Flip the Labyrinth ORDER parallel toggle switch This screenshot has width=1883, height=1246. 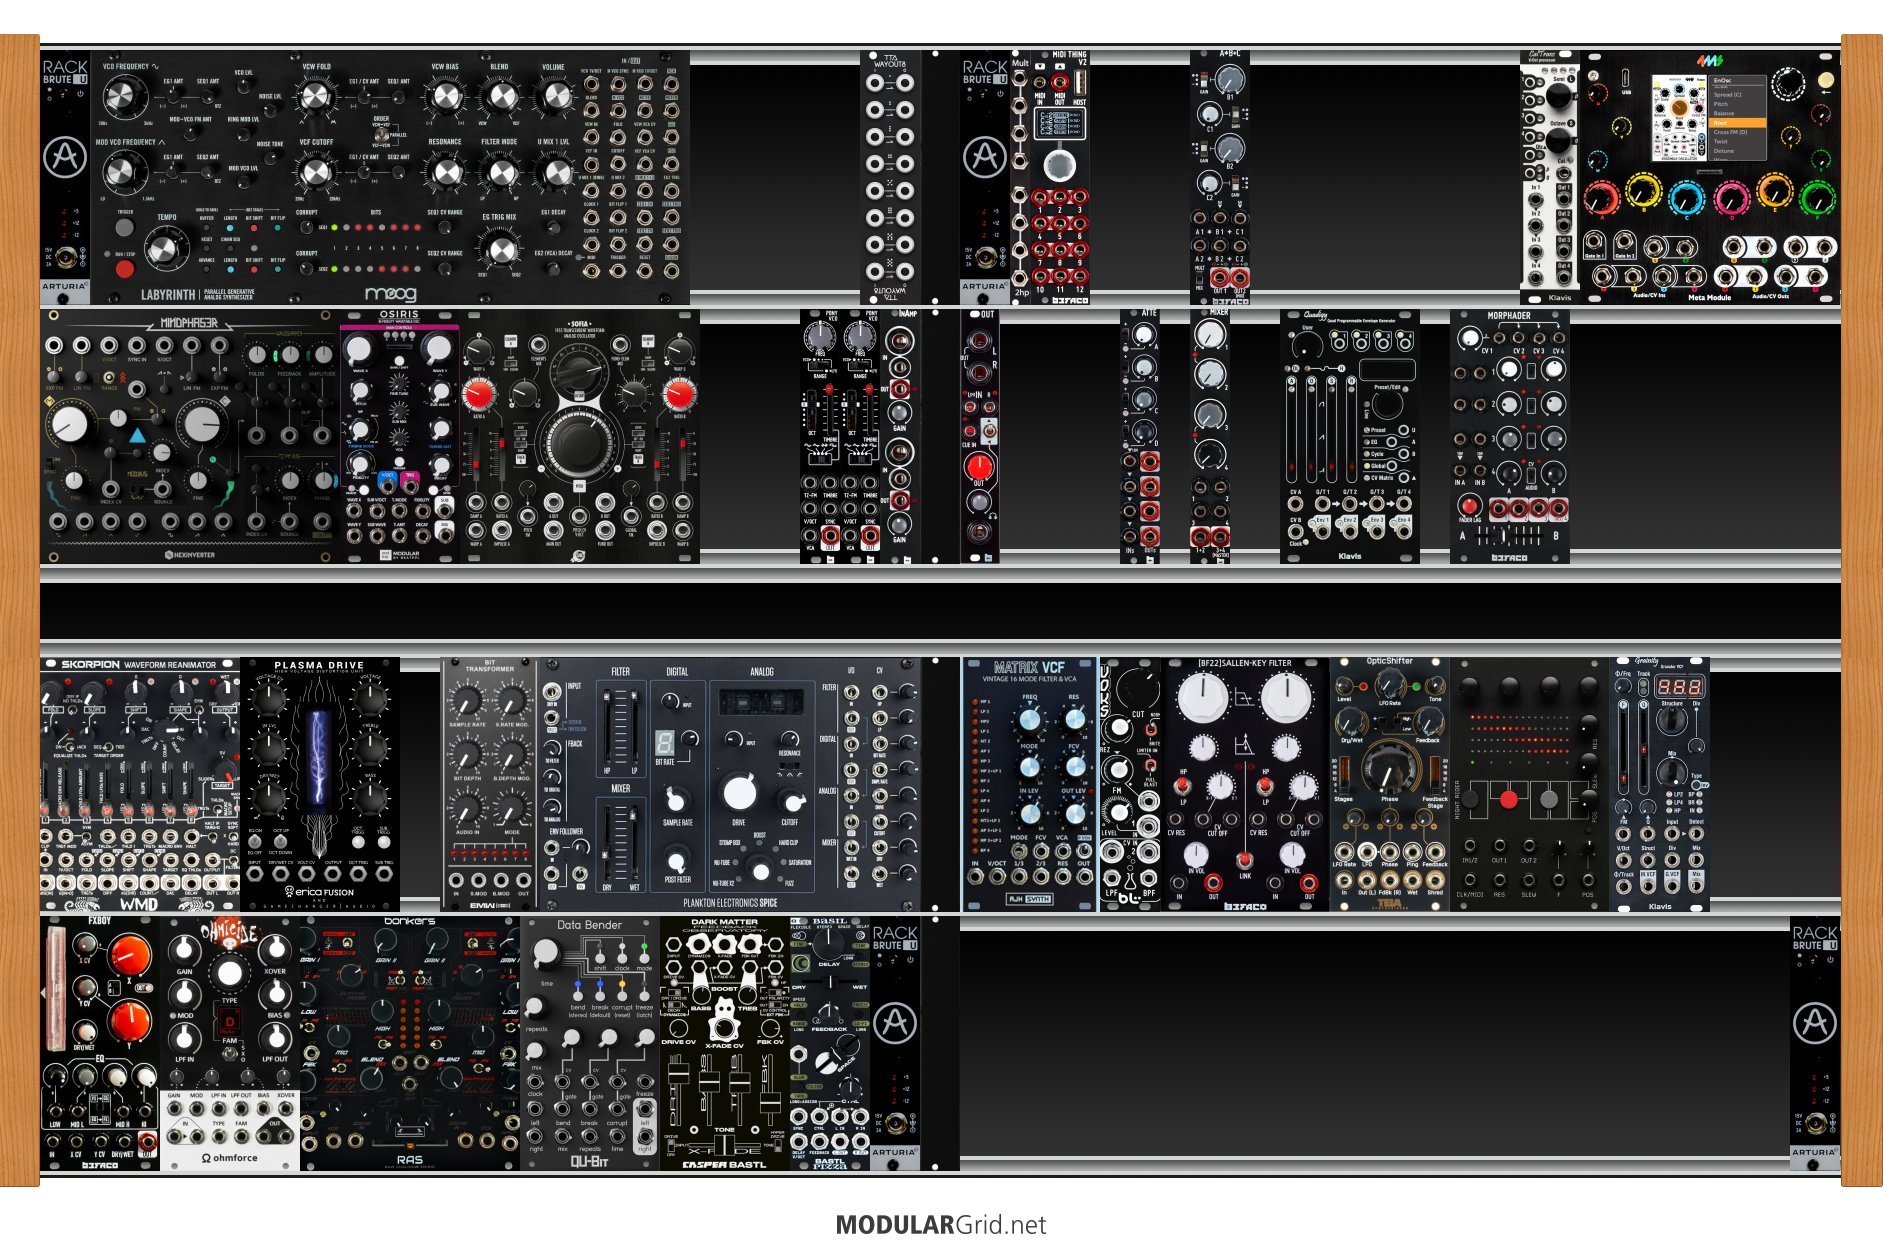381,133
